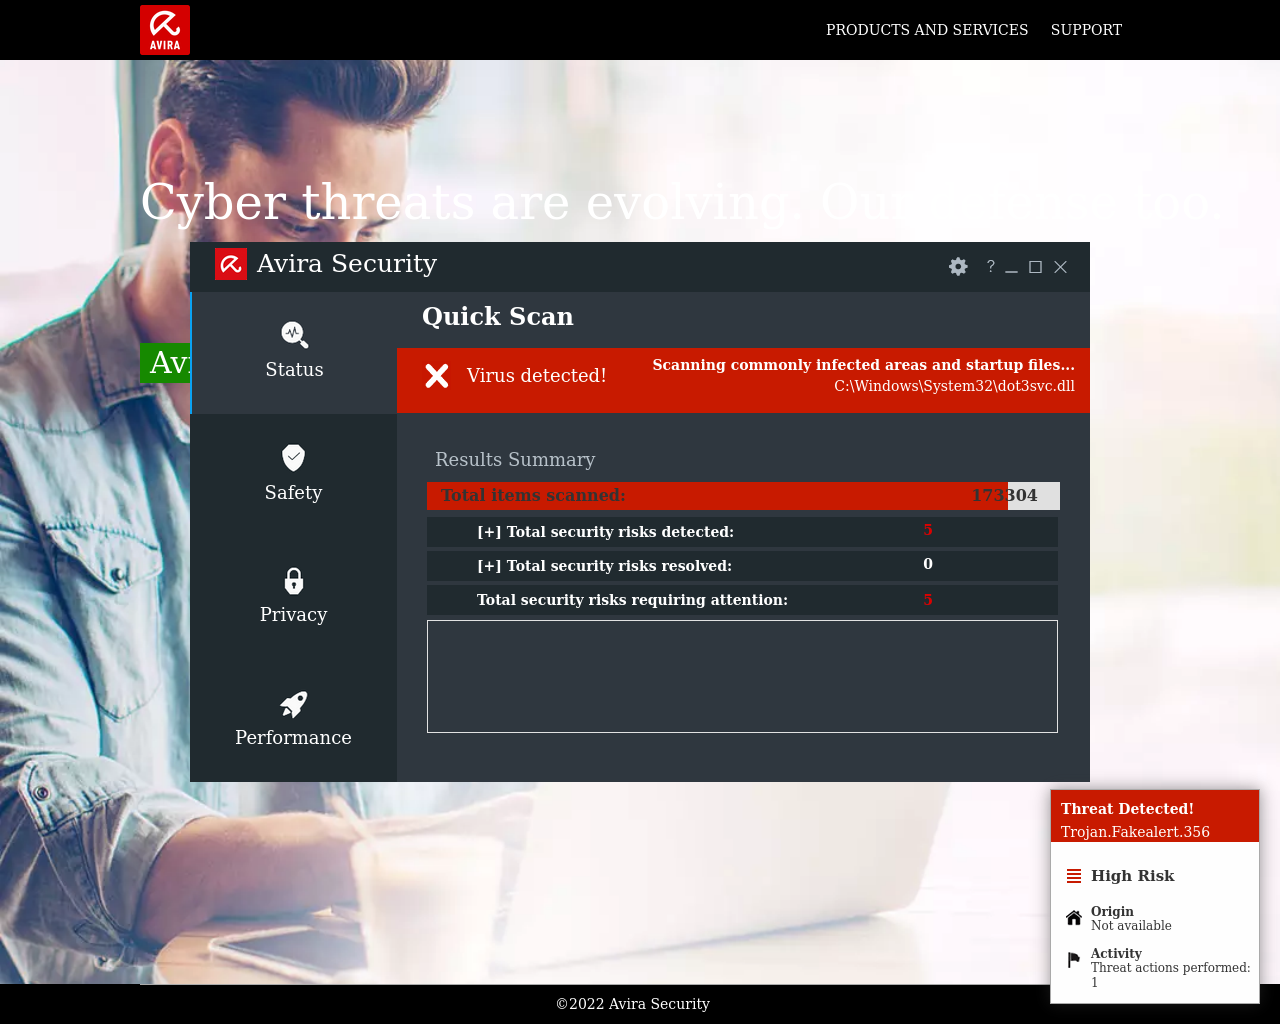This screenshot has height=1024, width=1280.
Task: Click the Avira logo in header
Action: [x=165, y=30]
